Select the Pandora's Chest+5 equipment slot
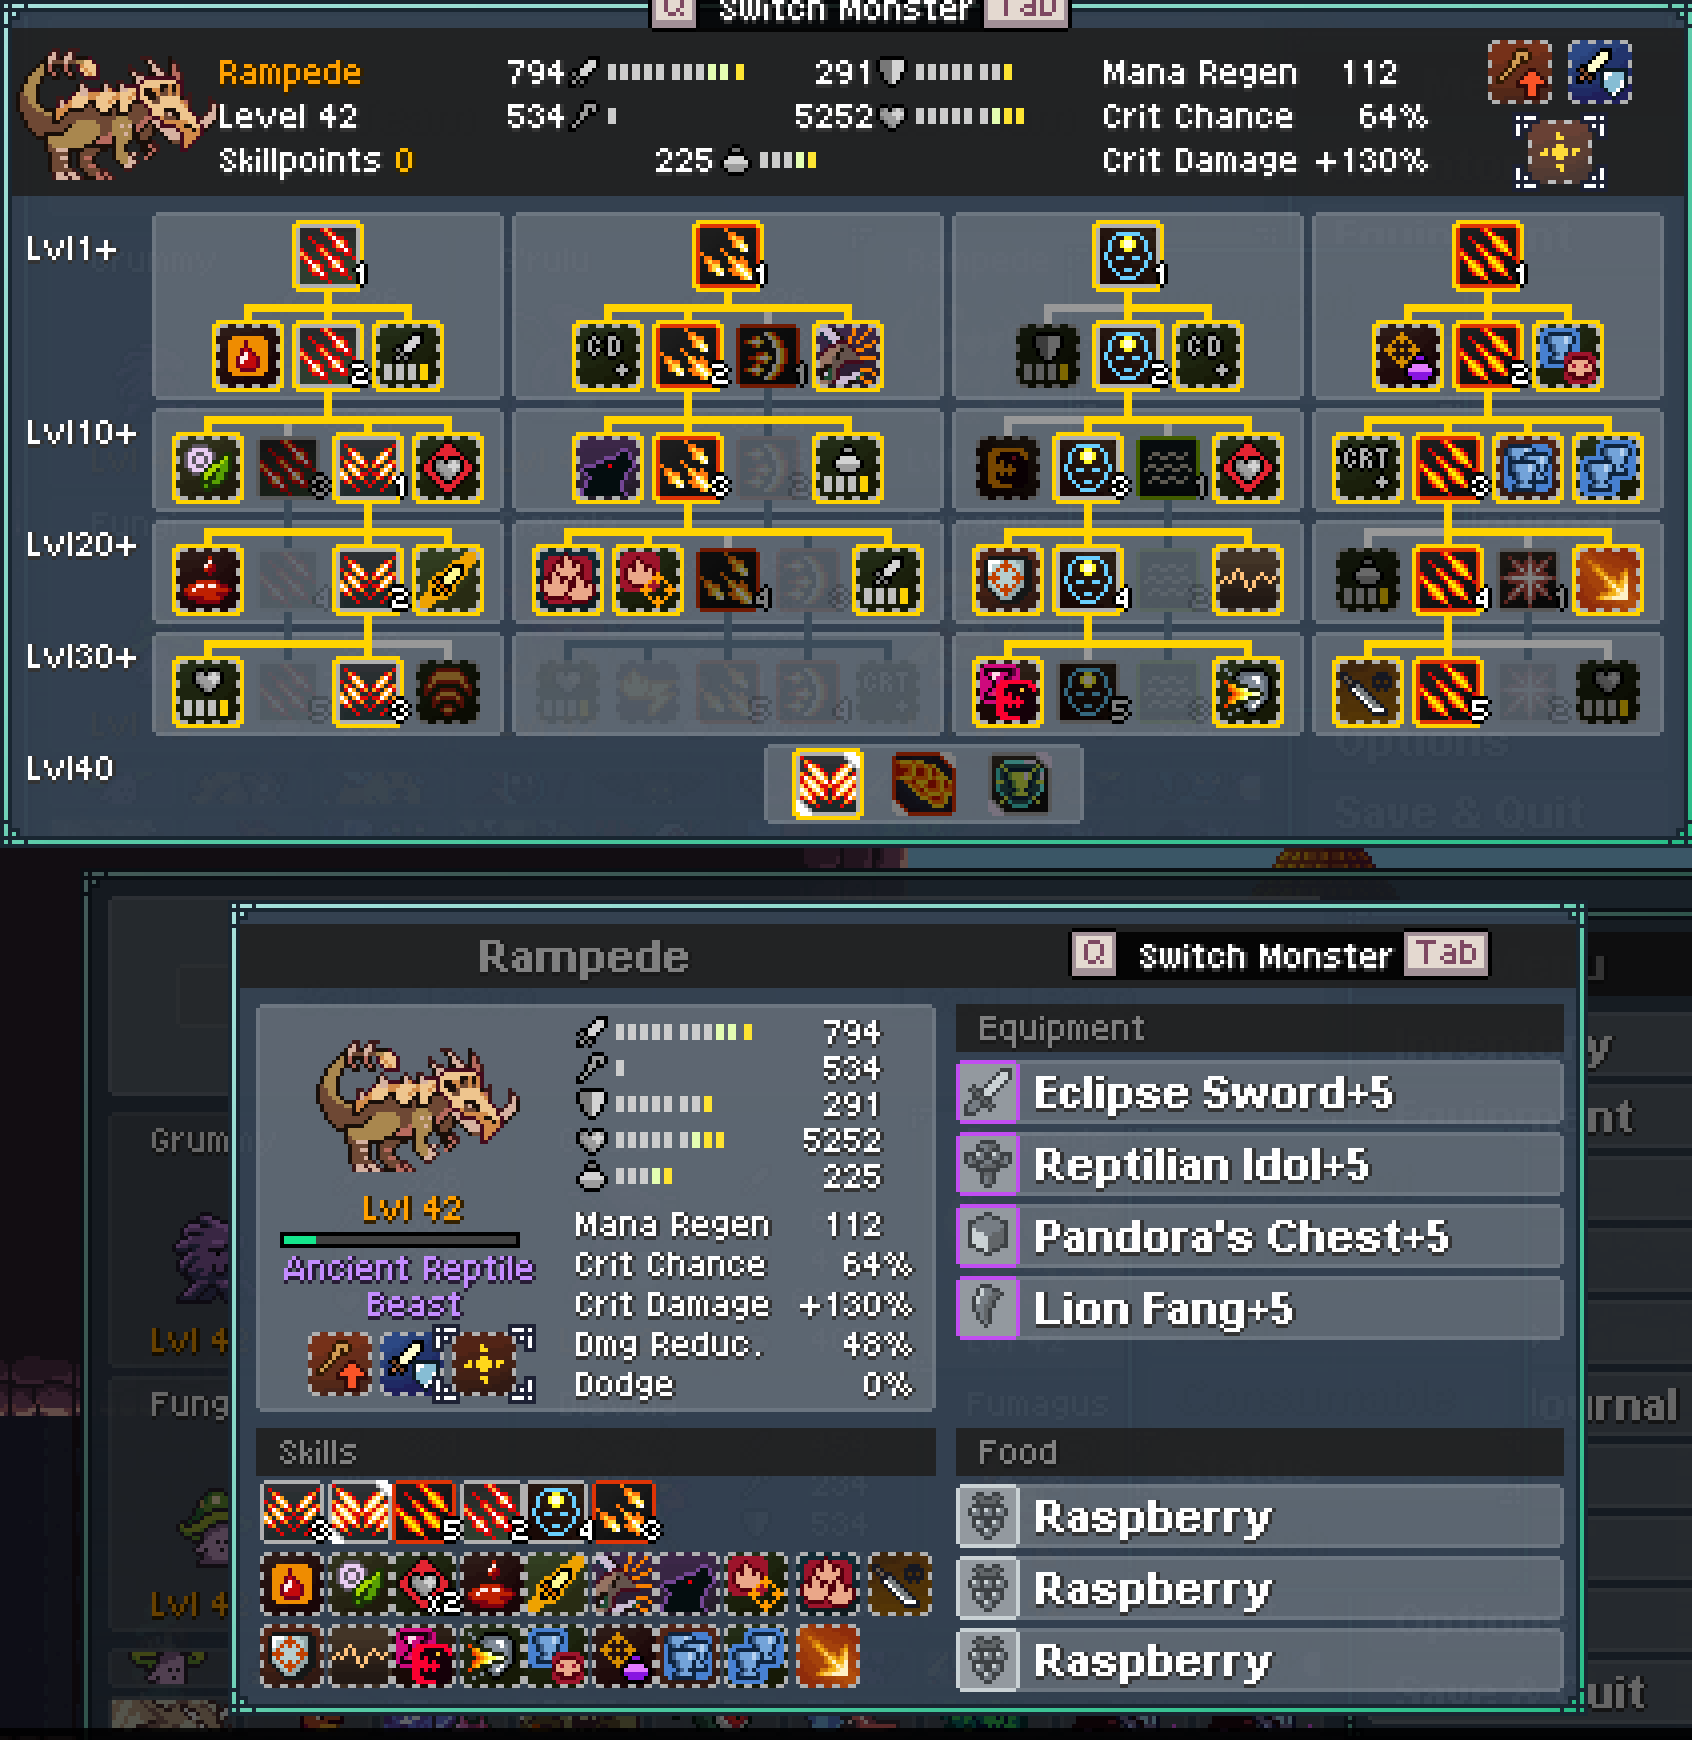This screenshot has height=1740, width=1692. tap(1260, 1237)
